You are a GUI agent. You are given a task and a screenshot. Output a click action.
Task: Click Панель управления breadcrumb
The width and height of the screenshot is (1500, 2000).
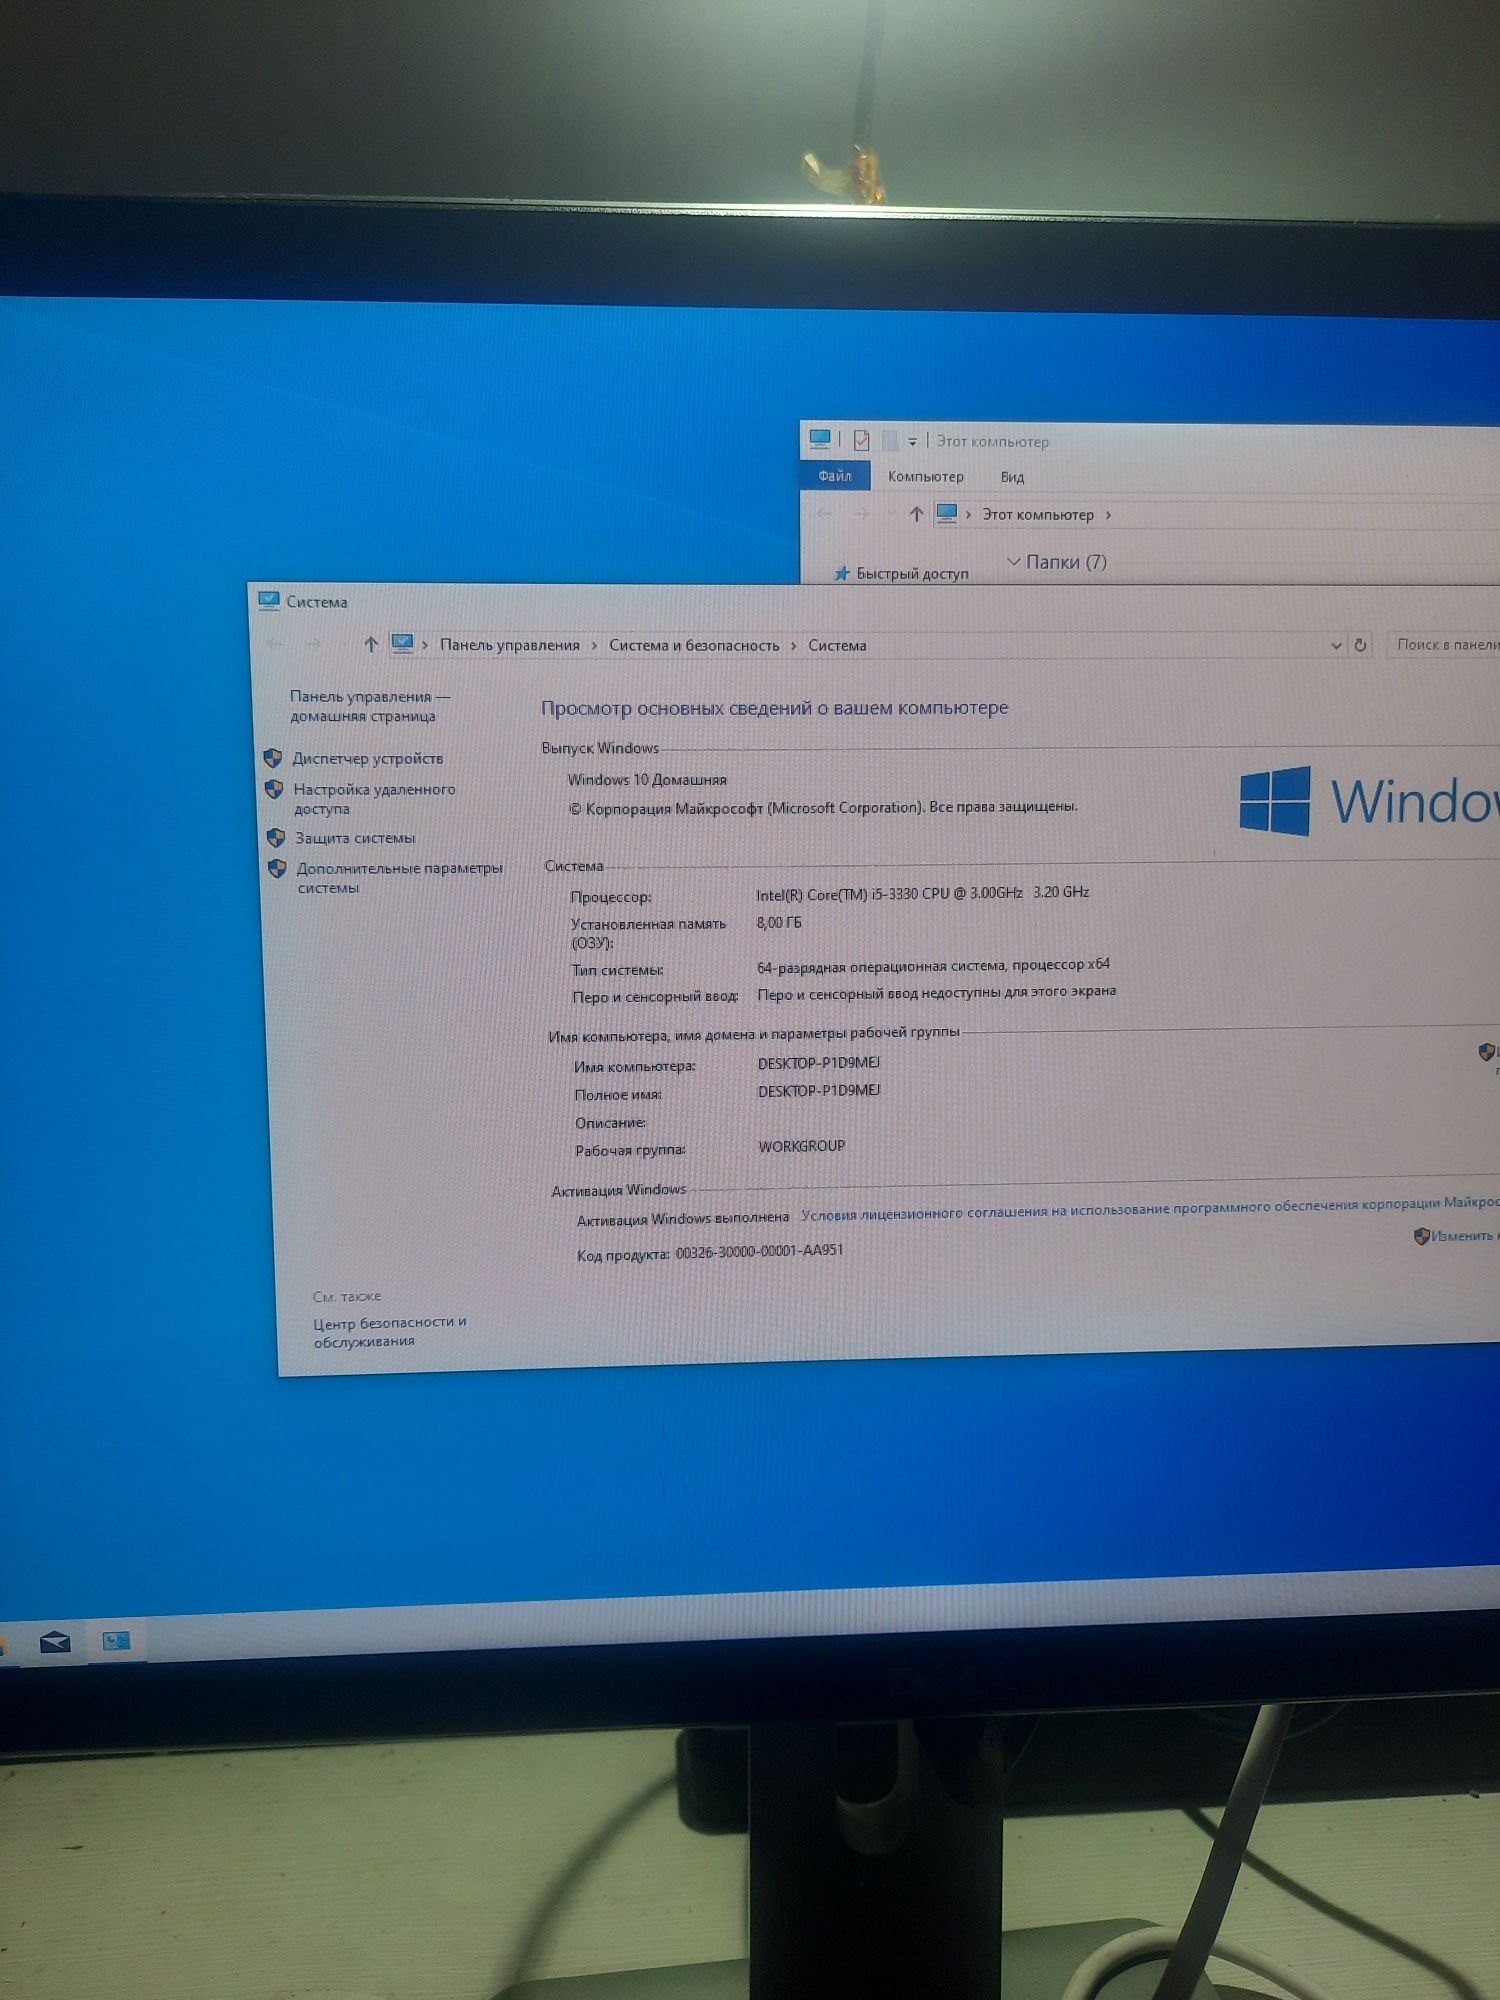(x=510, y=645)
